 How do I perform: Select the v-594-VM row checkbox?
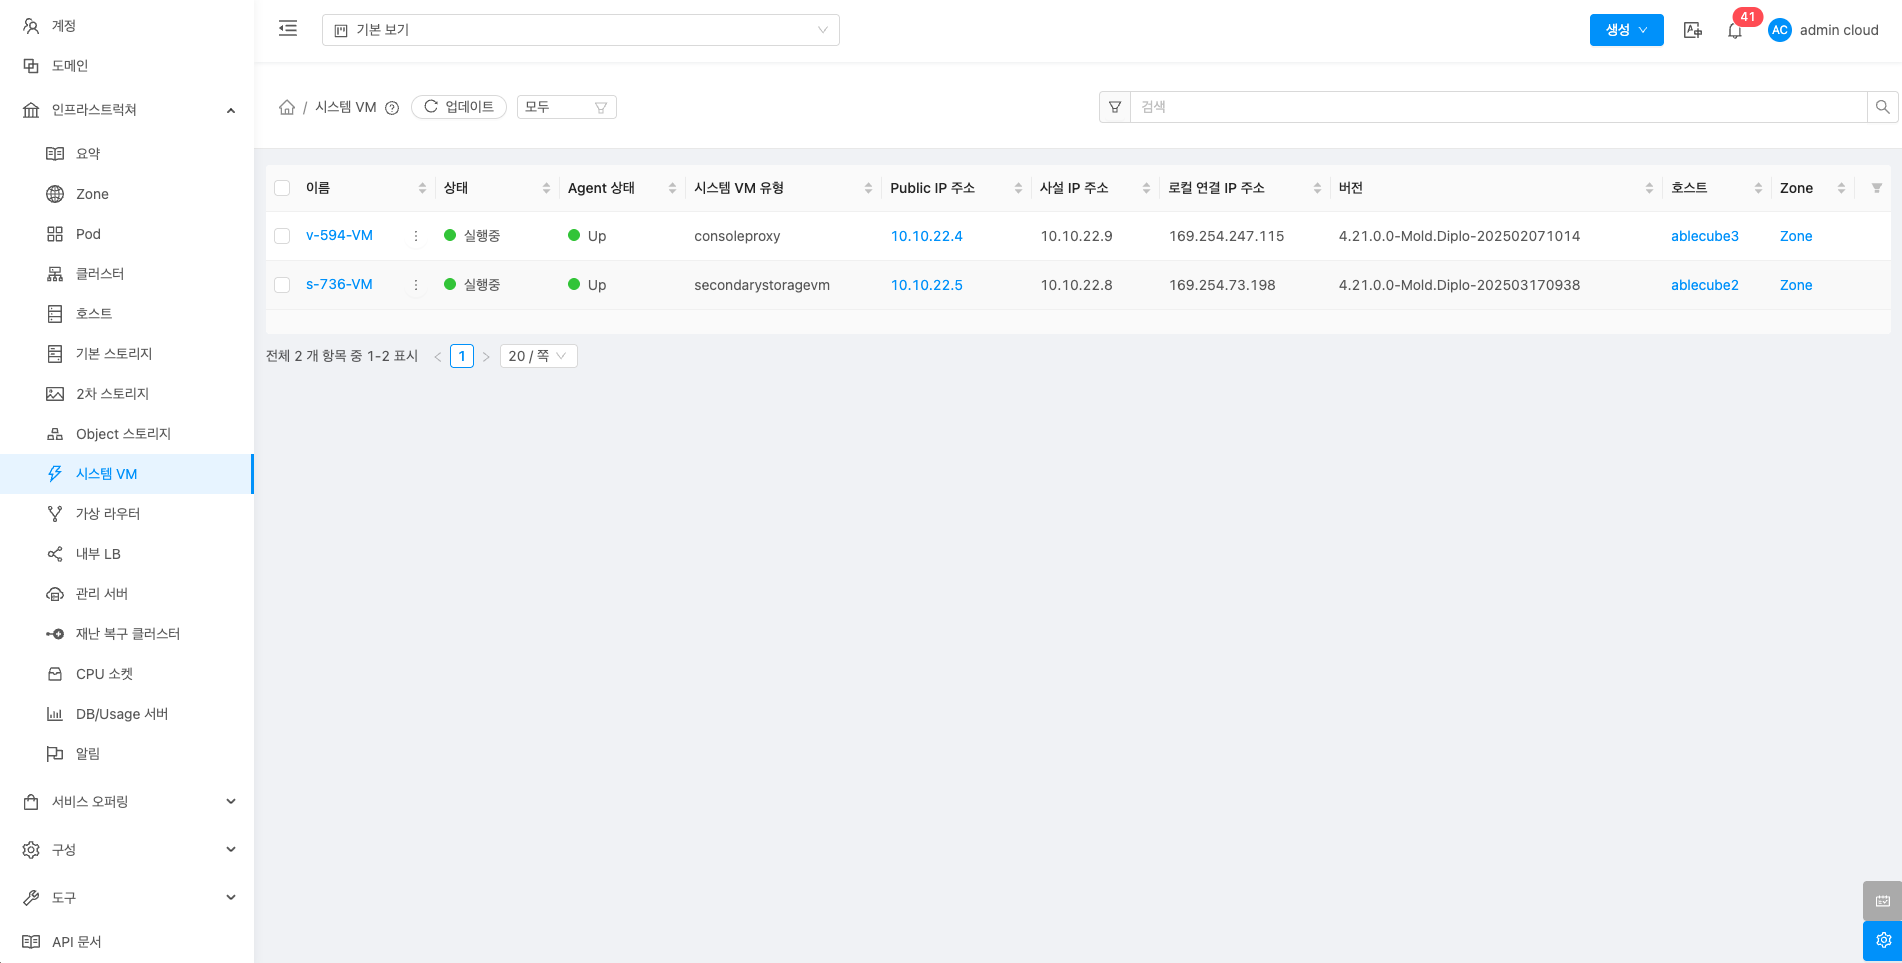coord(282,236)
